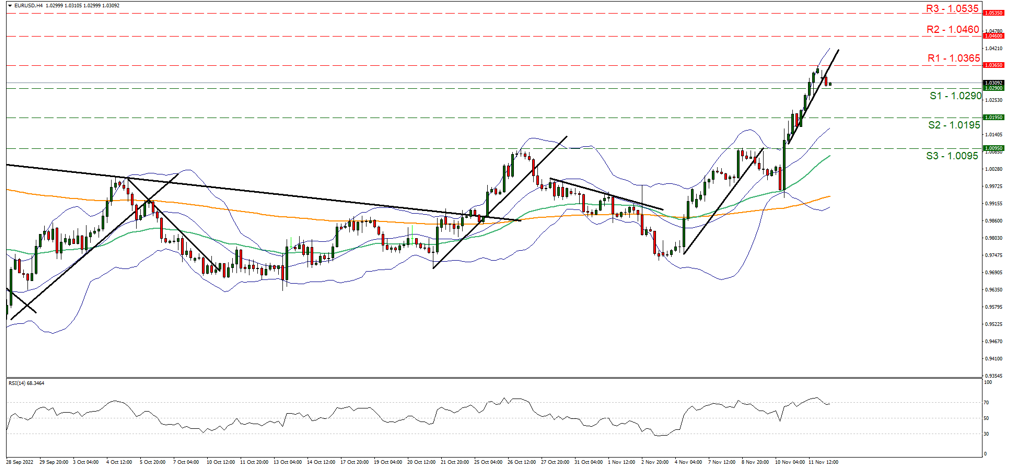Click the red 1.03650 price tag on axis
The width and height of the screenshot is (1013, 475).
994,65
